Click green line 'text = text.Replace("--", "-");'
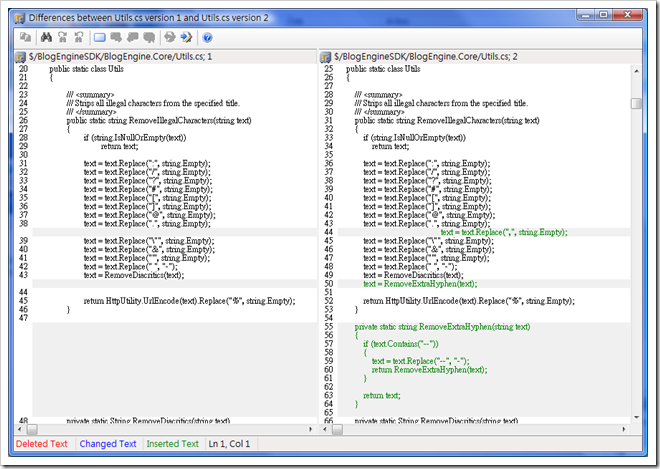 click(x=420, y=362)
